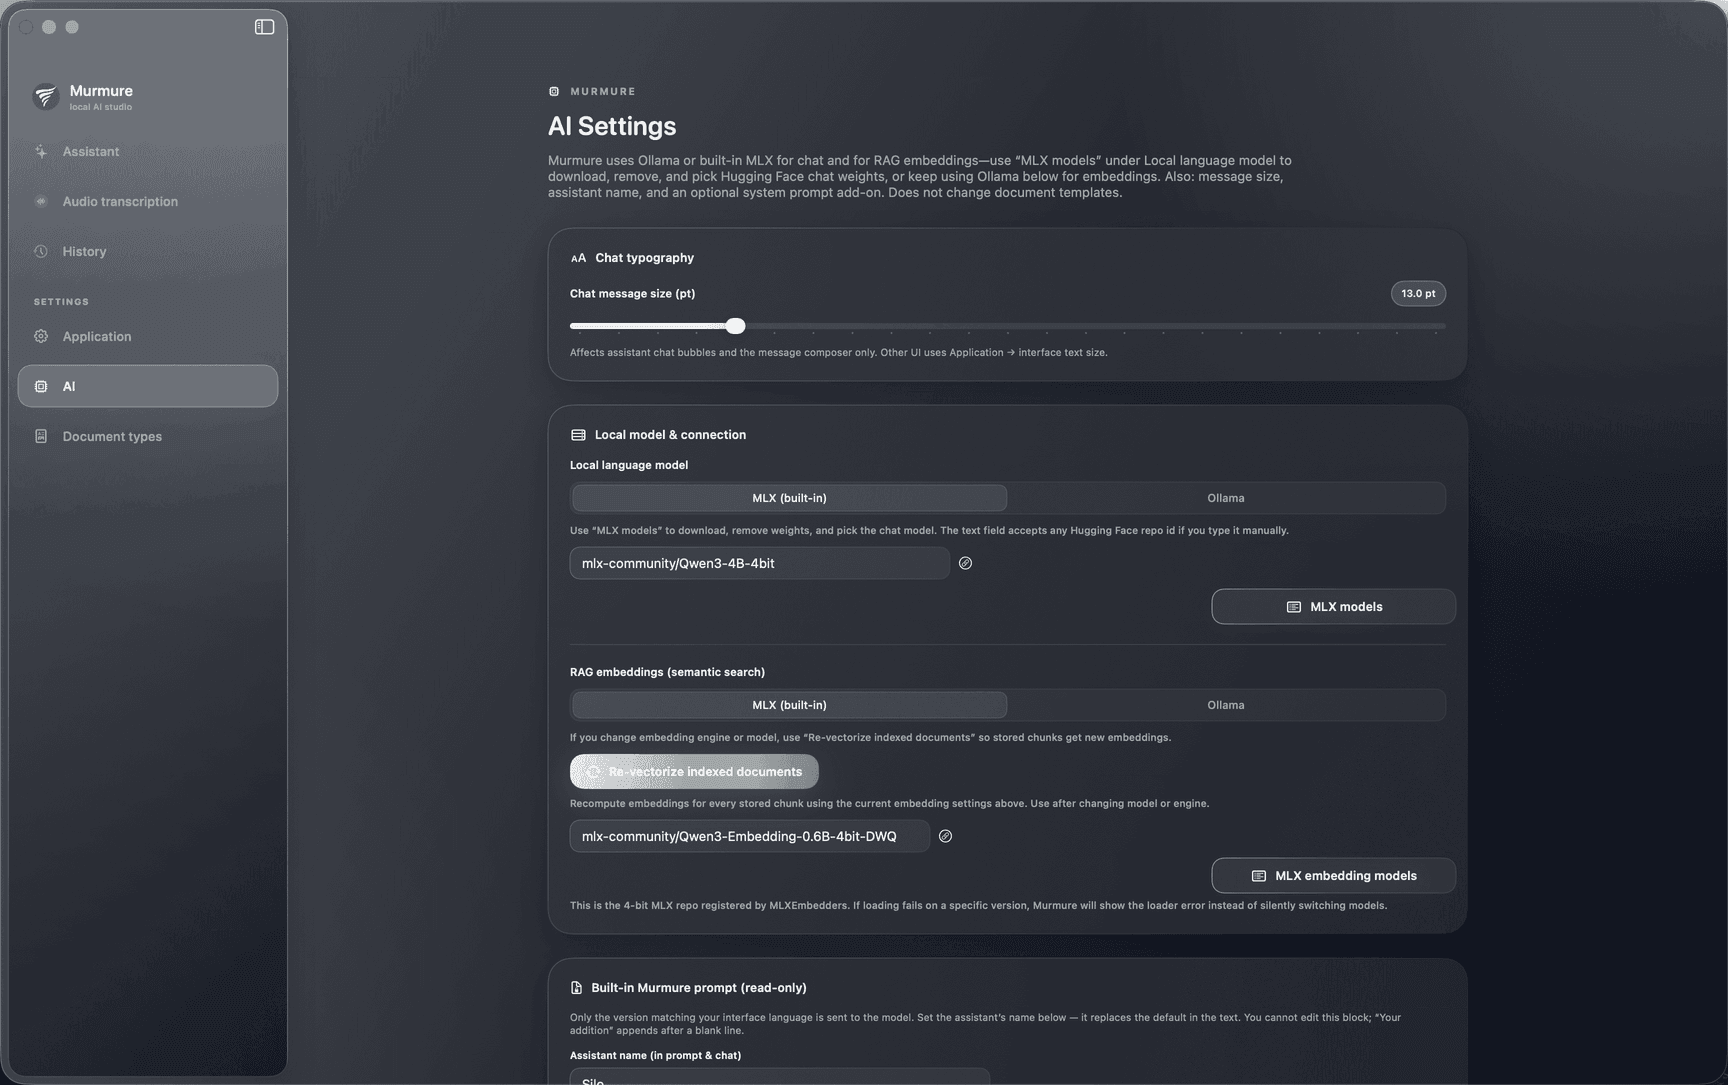Click the link icon beside mlx-community/Qwen3-4B-4bit
The width and height of the screenshot is (1728, 1085).
pyautogui.click(x=965, y=563)
